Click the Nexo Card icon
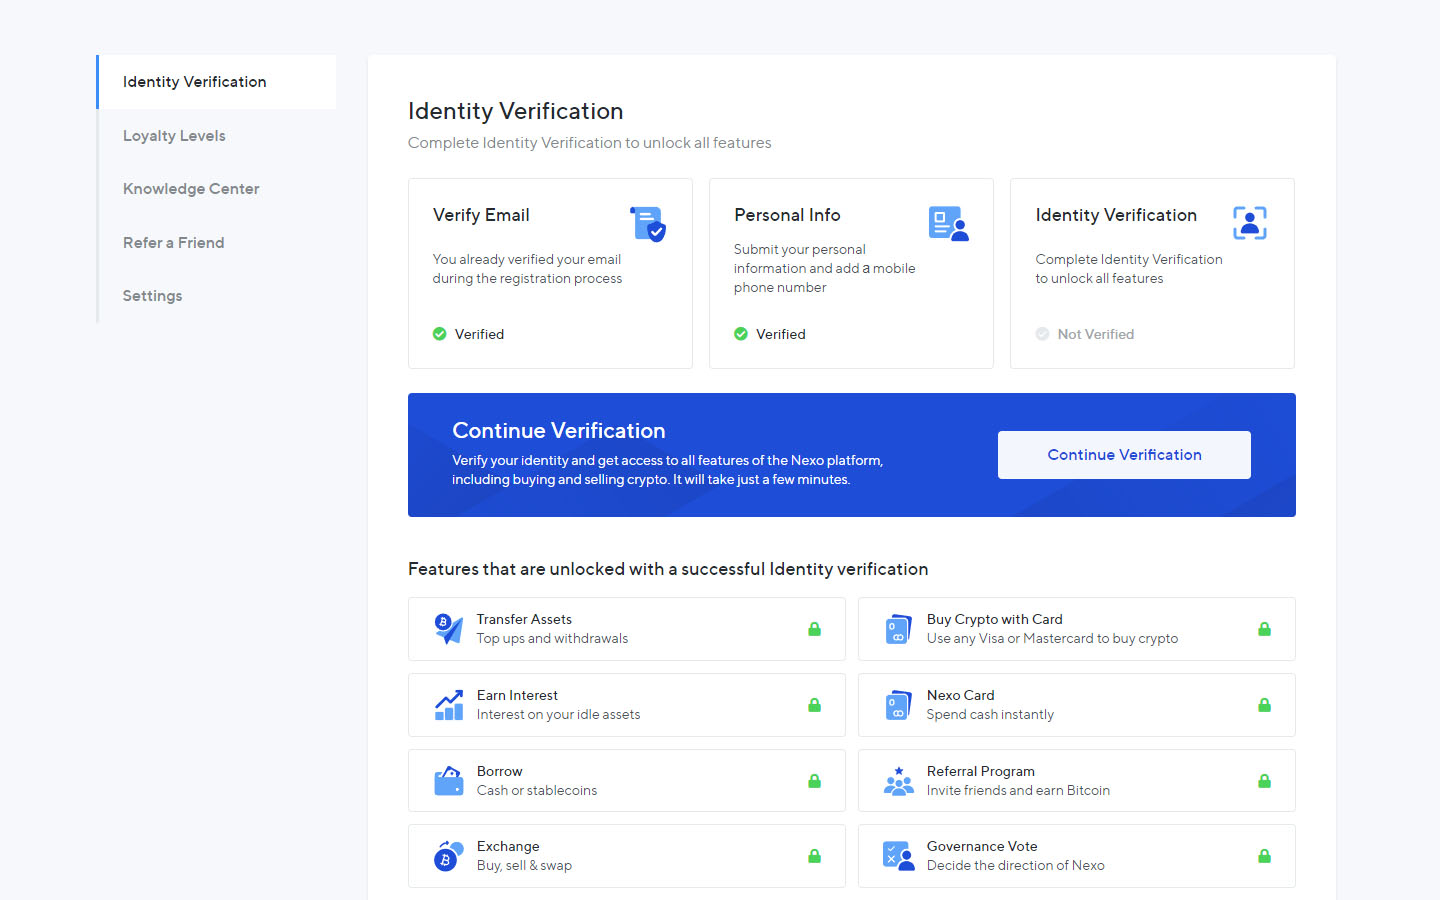 tap(899, 705)
